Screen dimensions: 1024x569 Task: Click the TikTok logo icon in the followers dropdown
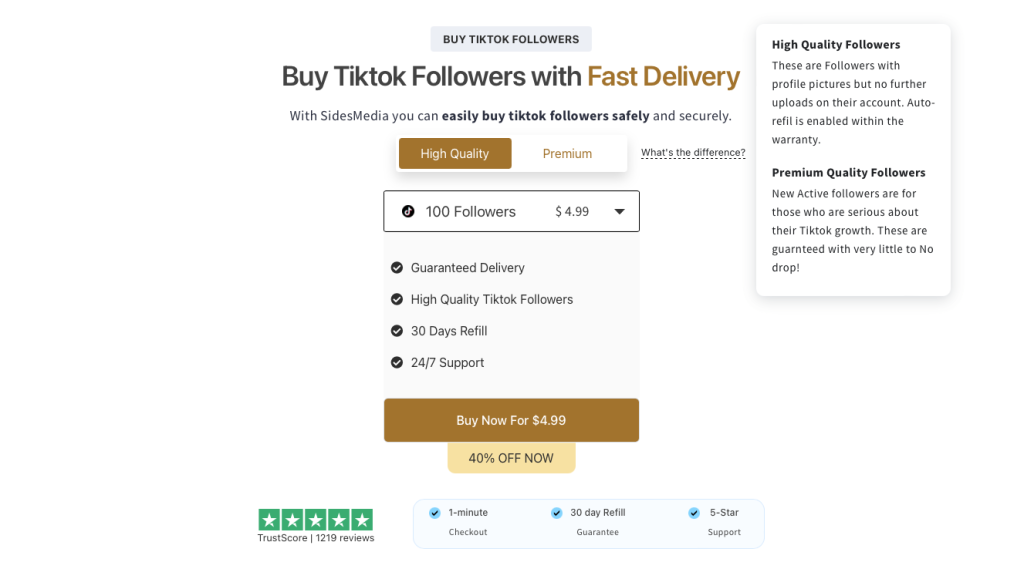(x=408, y=212)
